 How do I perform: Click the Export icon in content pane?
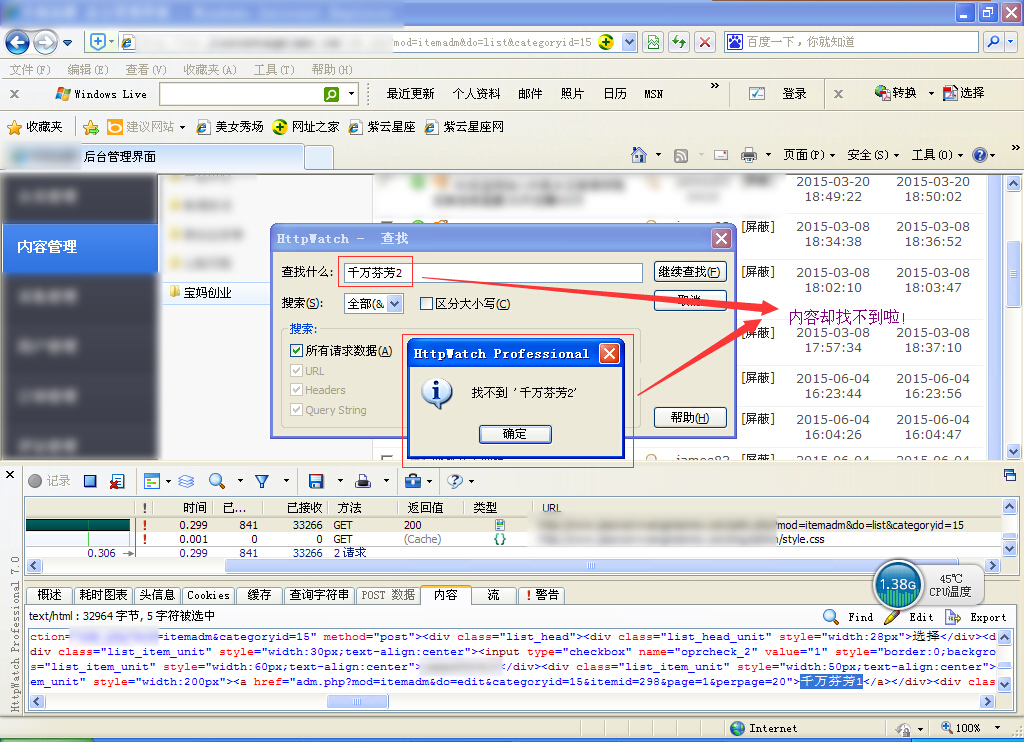tap(953, 617)
